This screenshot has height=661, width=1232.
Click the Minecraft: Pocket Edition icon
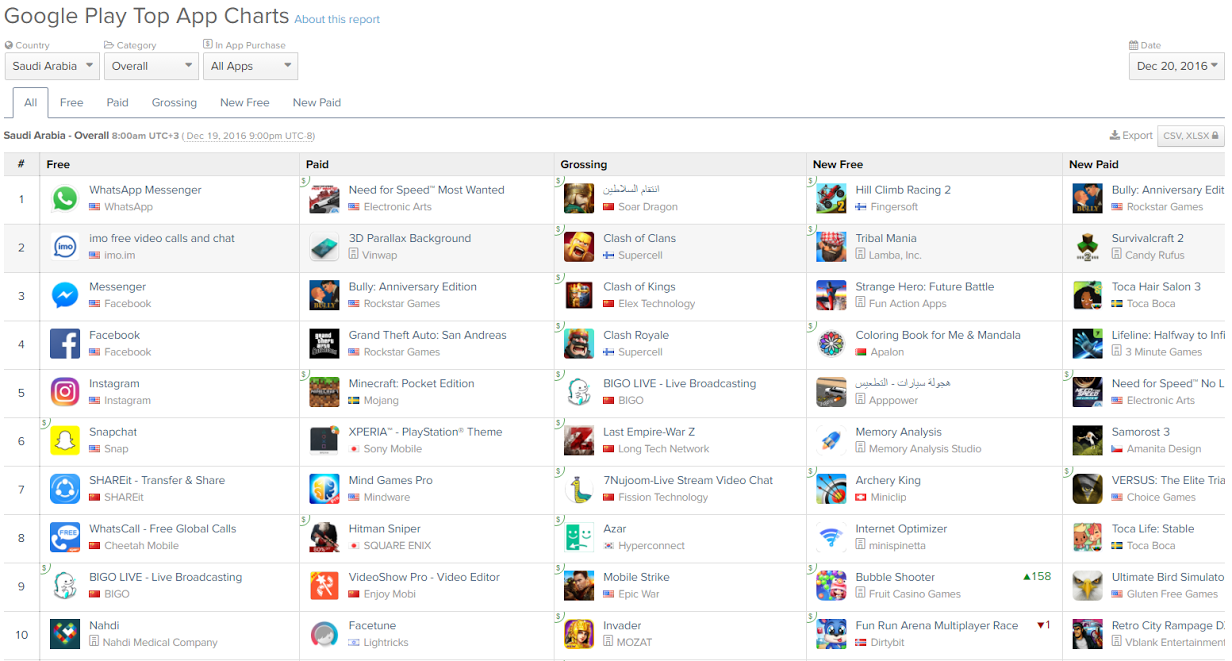click(x=324, y=392)
